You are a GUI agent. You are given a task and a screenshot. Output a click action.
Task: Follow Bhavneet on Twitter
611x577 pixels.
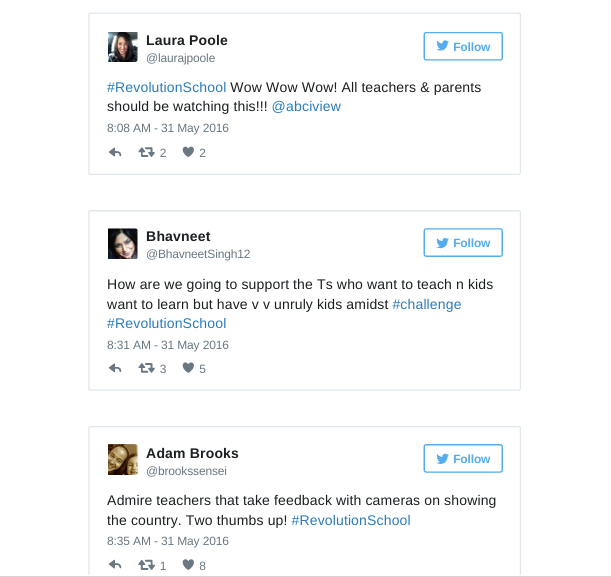click(462, 243)
